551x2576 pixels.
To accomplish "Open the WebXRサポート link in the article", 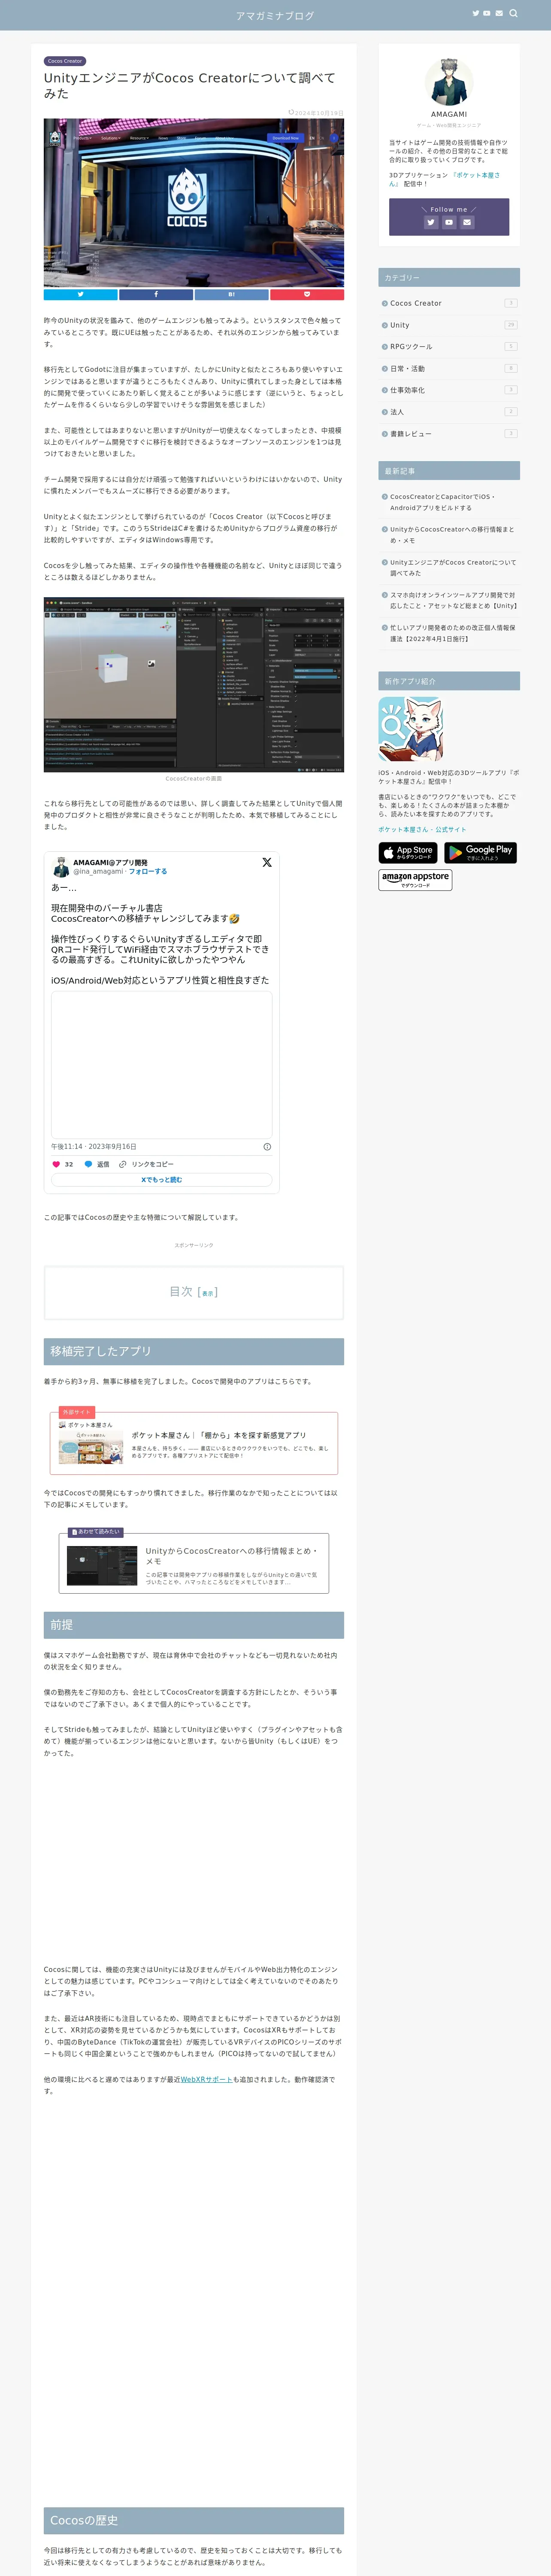I will pos(207,2079).
